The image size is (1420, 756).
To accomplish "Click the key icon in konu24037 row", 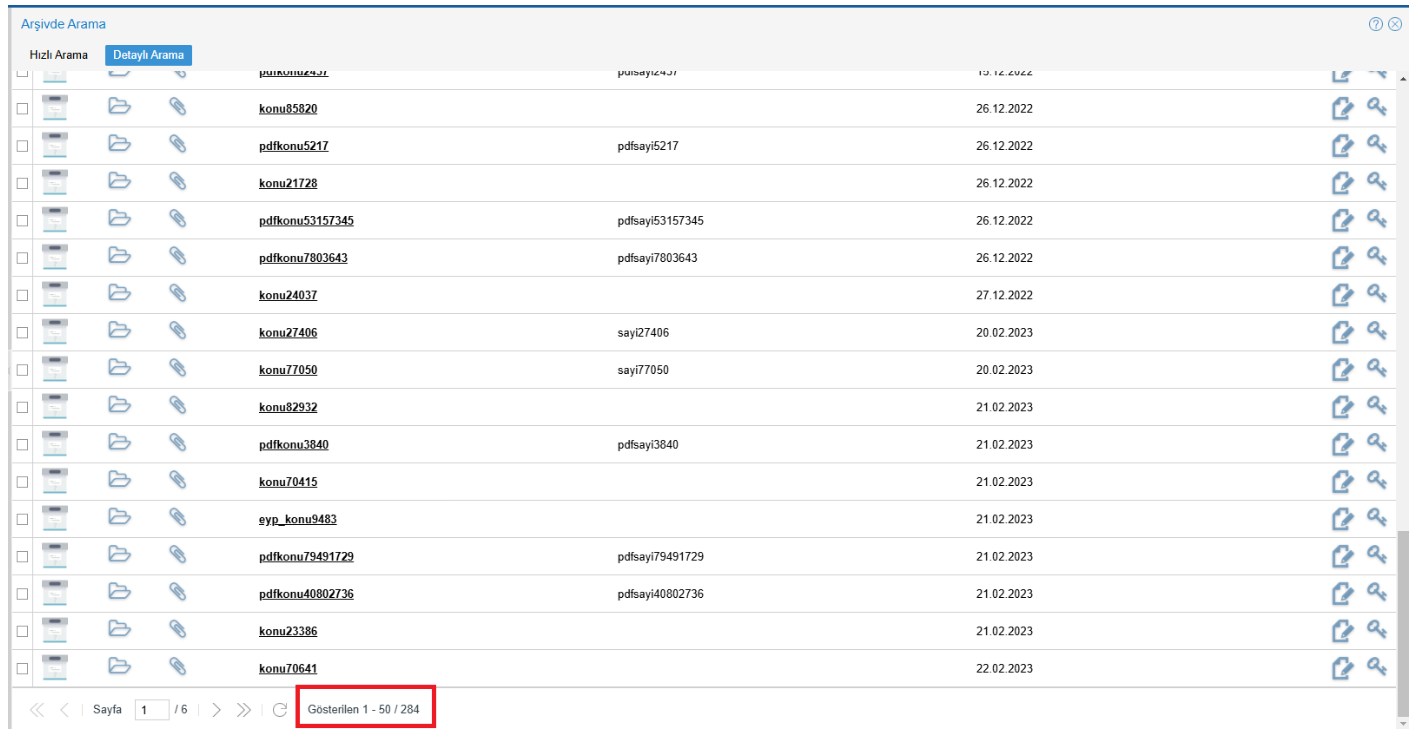I will [x=1377, y=294].
